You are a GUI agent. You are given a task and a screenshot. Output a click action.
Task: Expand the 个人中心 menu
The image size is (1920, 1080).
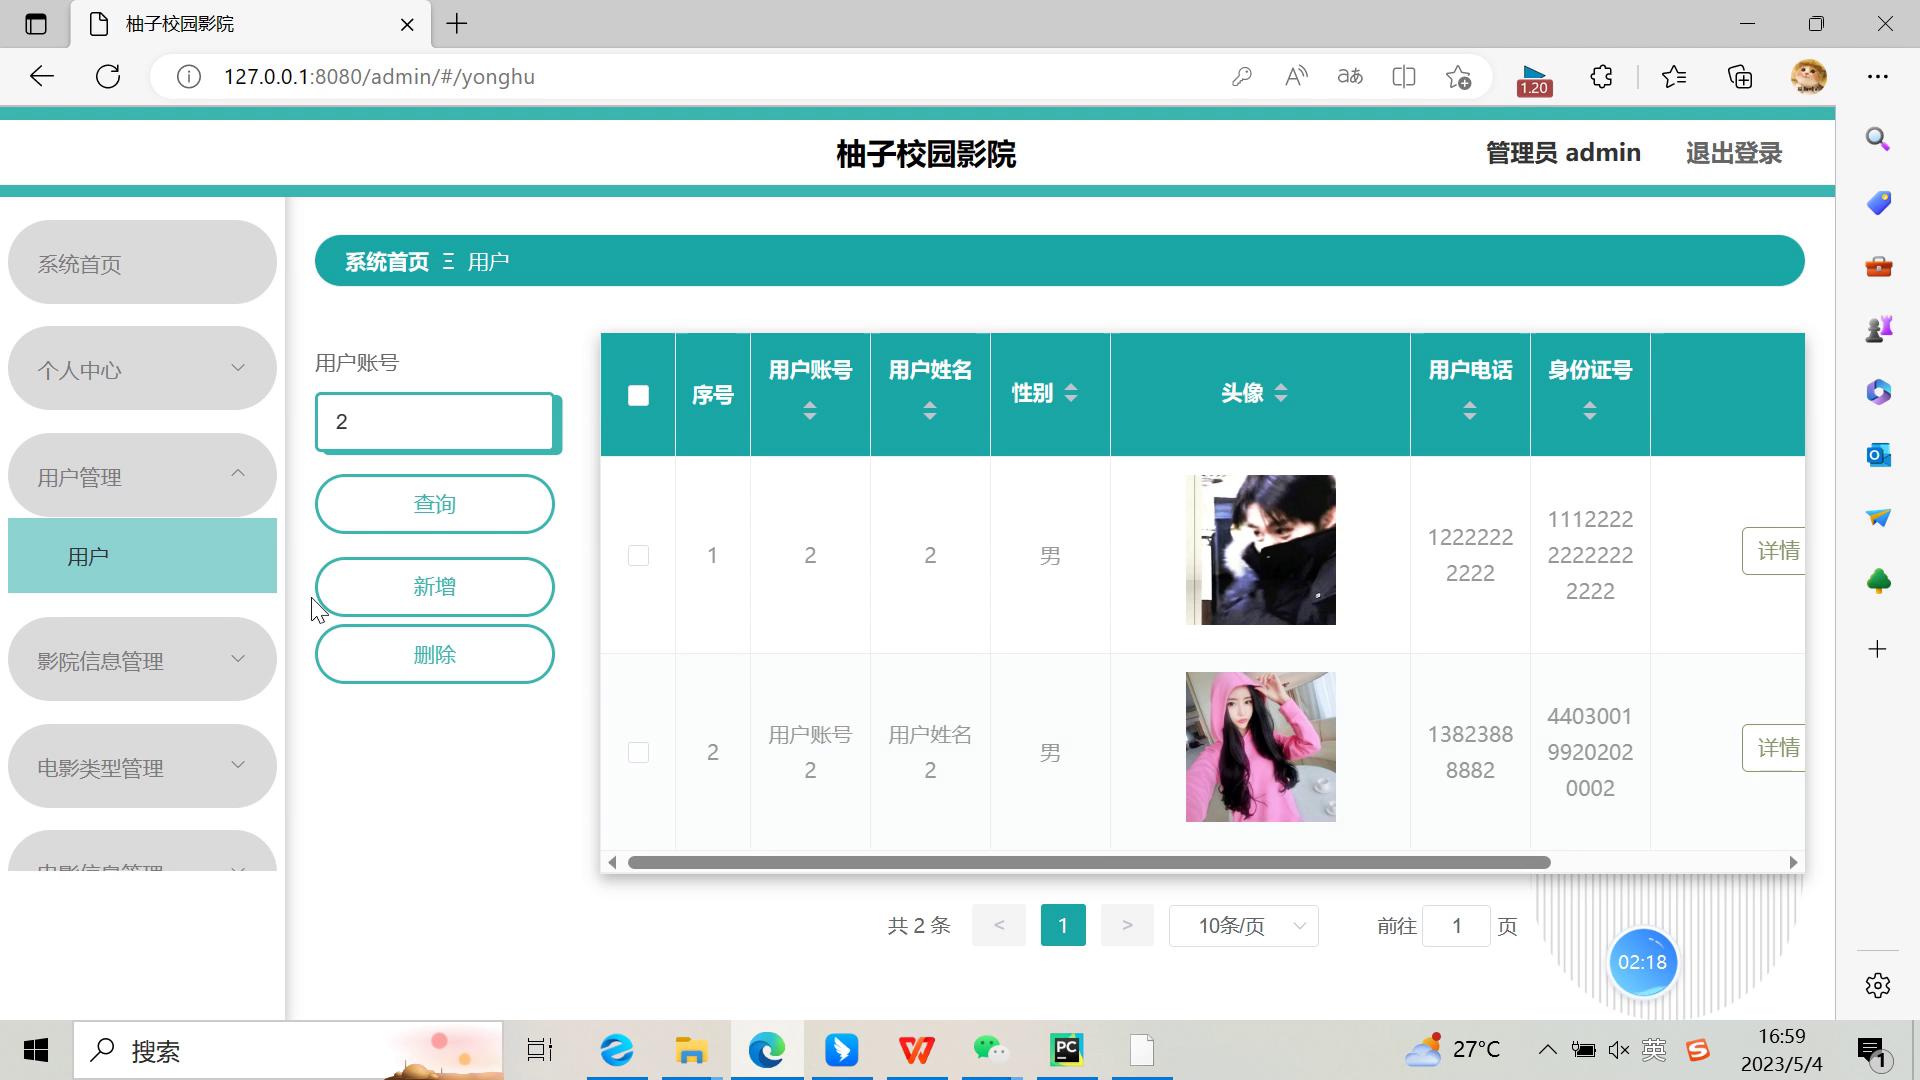click(x=142, y=368)
